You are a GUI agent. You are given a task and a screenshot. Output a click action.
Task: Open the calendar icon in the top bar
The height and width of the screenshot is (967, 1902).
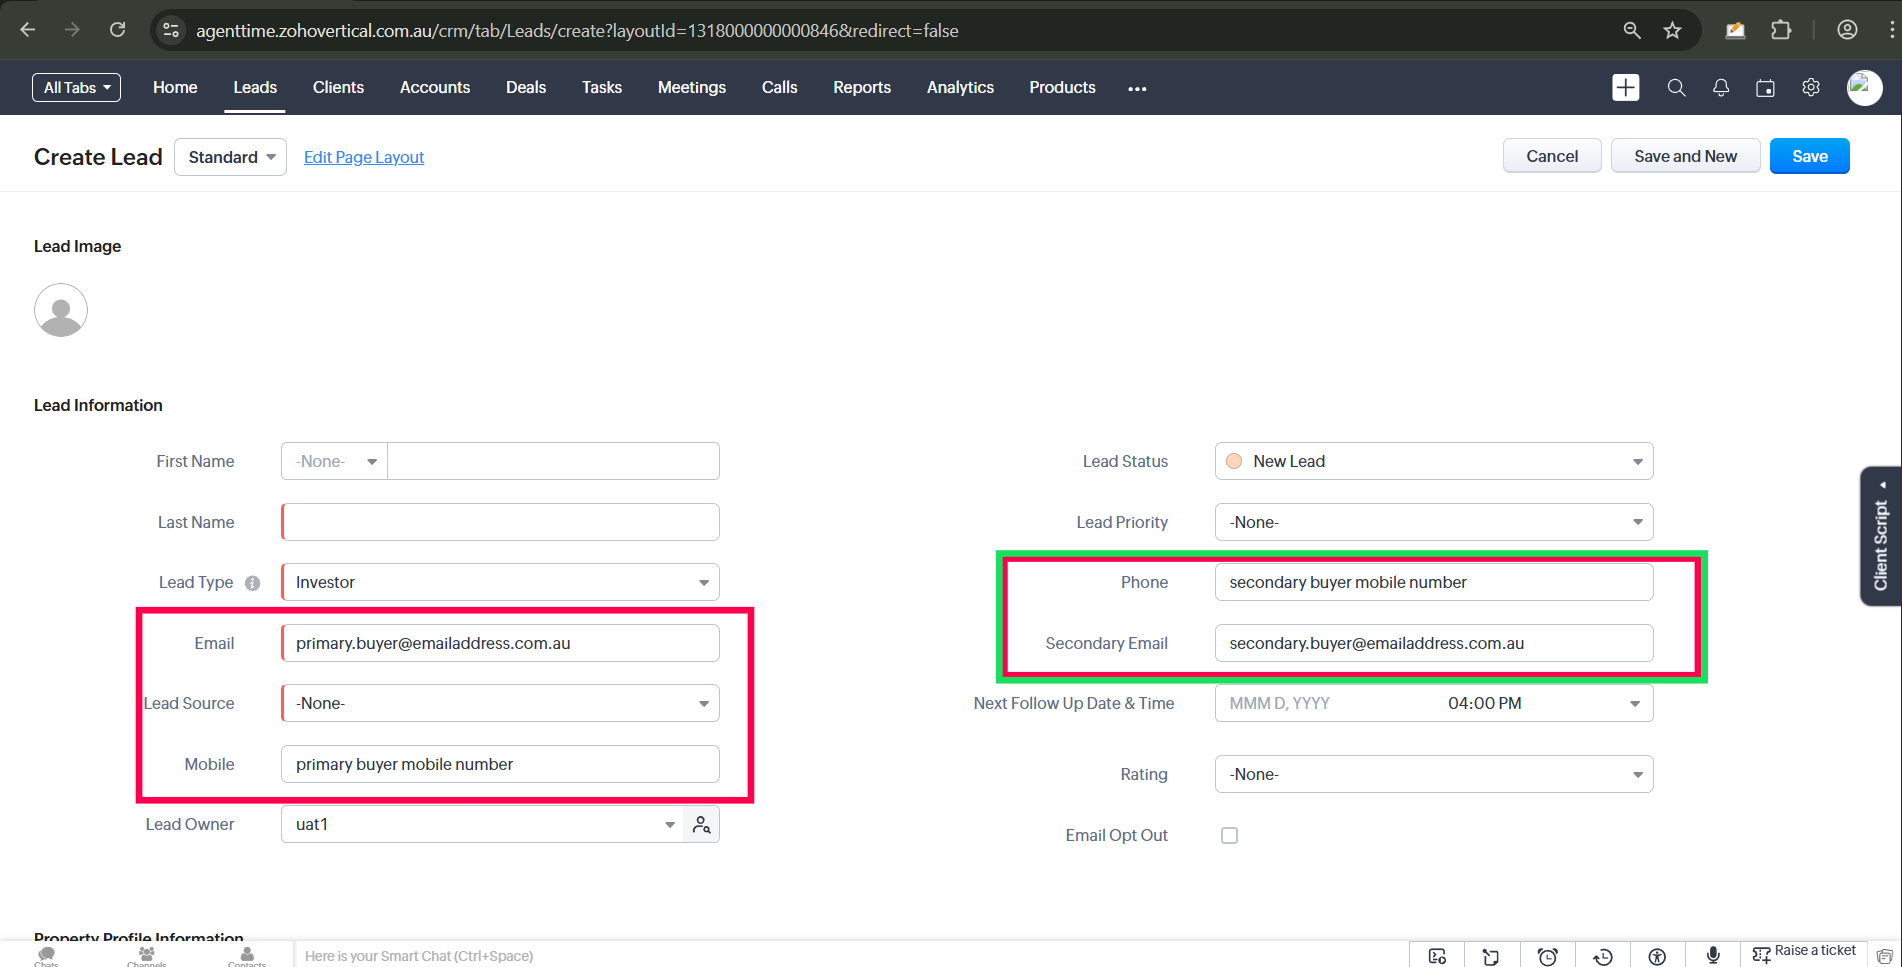tap(1765, 88)
